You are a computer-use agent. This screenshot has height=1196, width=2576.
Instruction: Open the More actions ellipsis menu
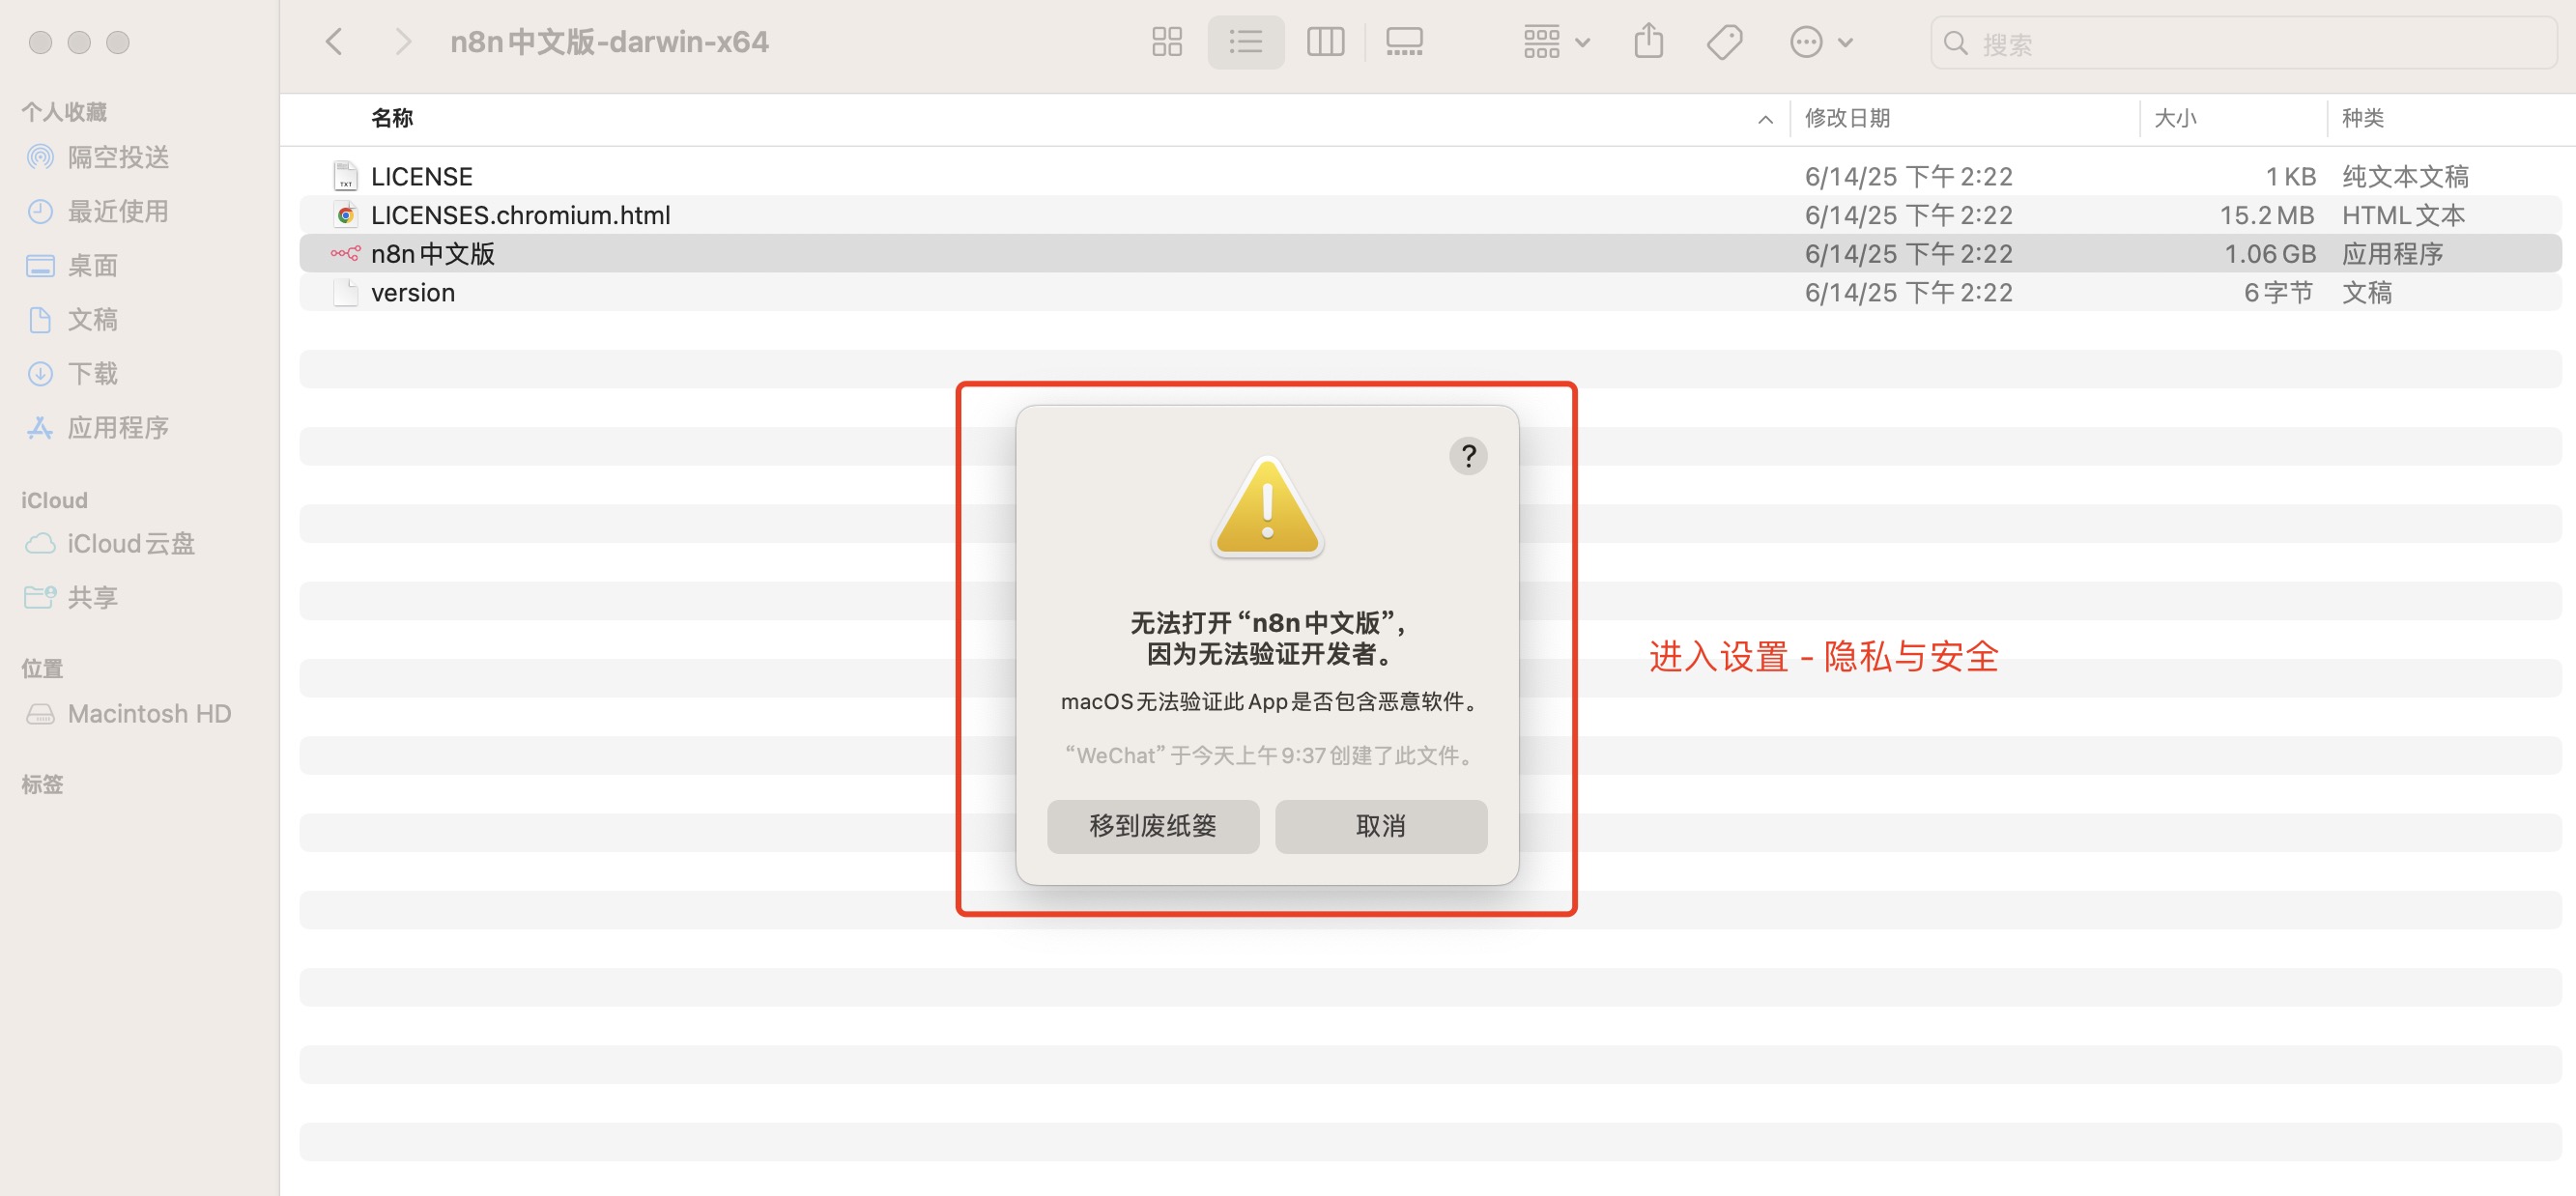pos(1821,42)
